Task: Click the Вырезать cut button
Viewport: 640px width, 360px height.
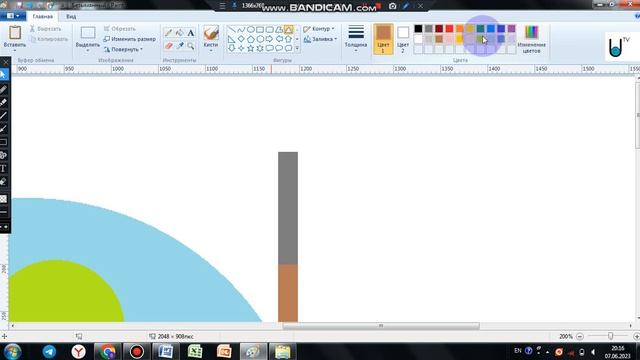Action: click(x=45, y=29)
